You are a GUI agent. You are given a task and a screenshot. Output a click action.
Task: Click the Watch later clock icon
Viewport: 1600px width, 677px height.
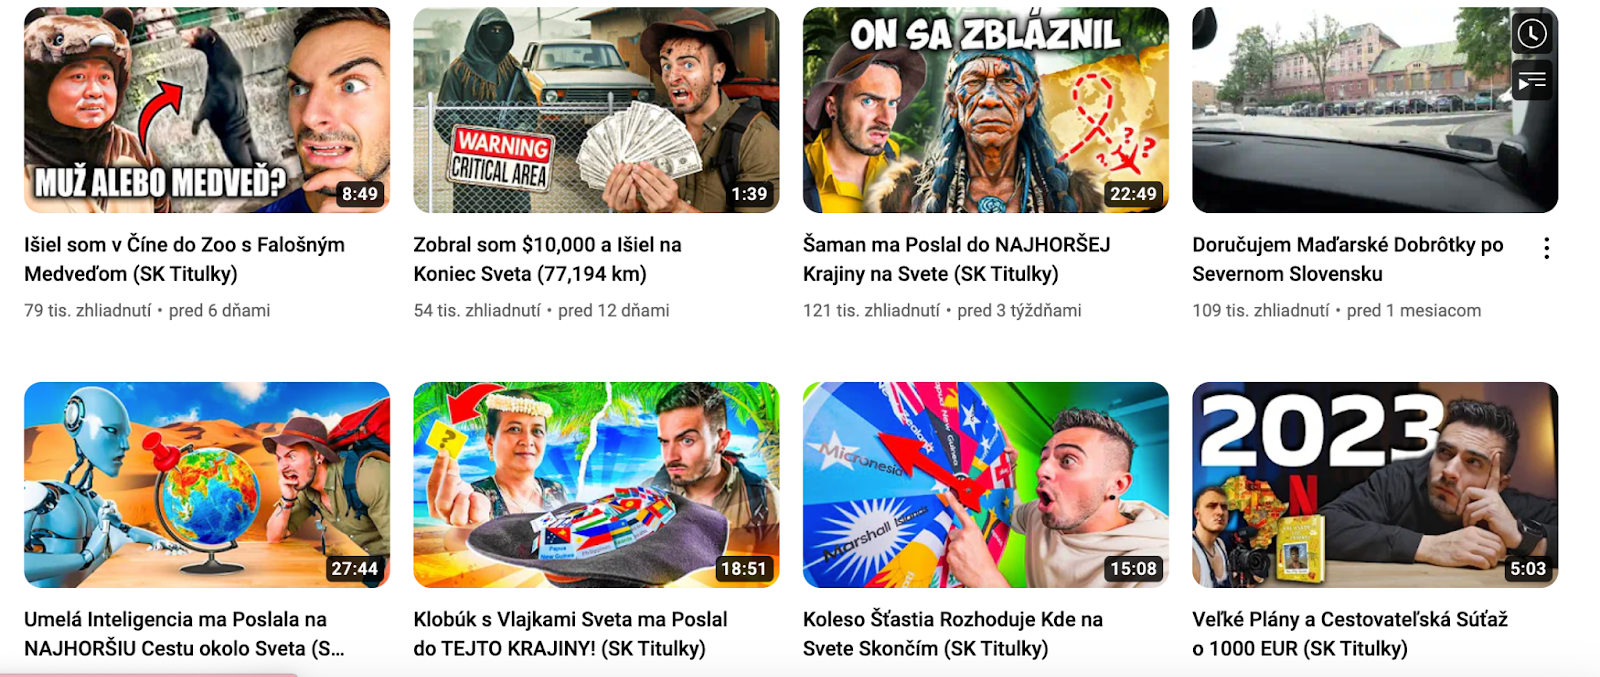pyautogui.click(x=1531, y=34)
